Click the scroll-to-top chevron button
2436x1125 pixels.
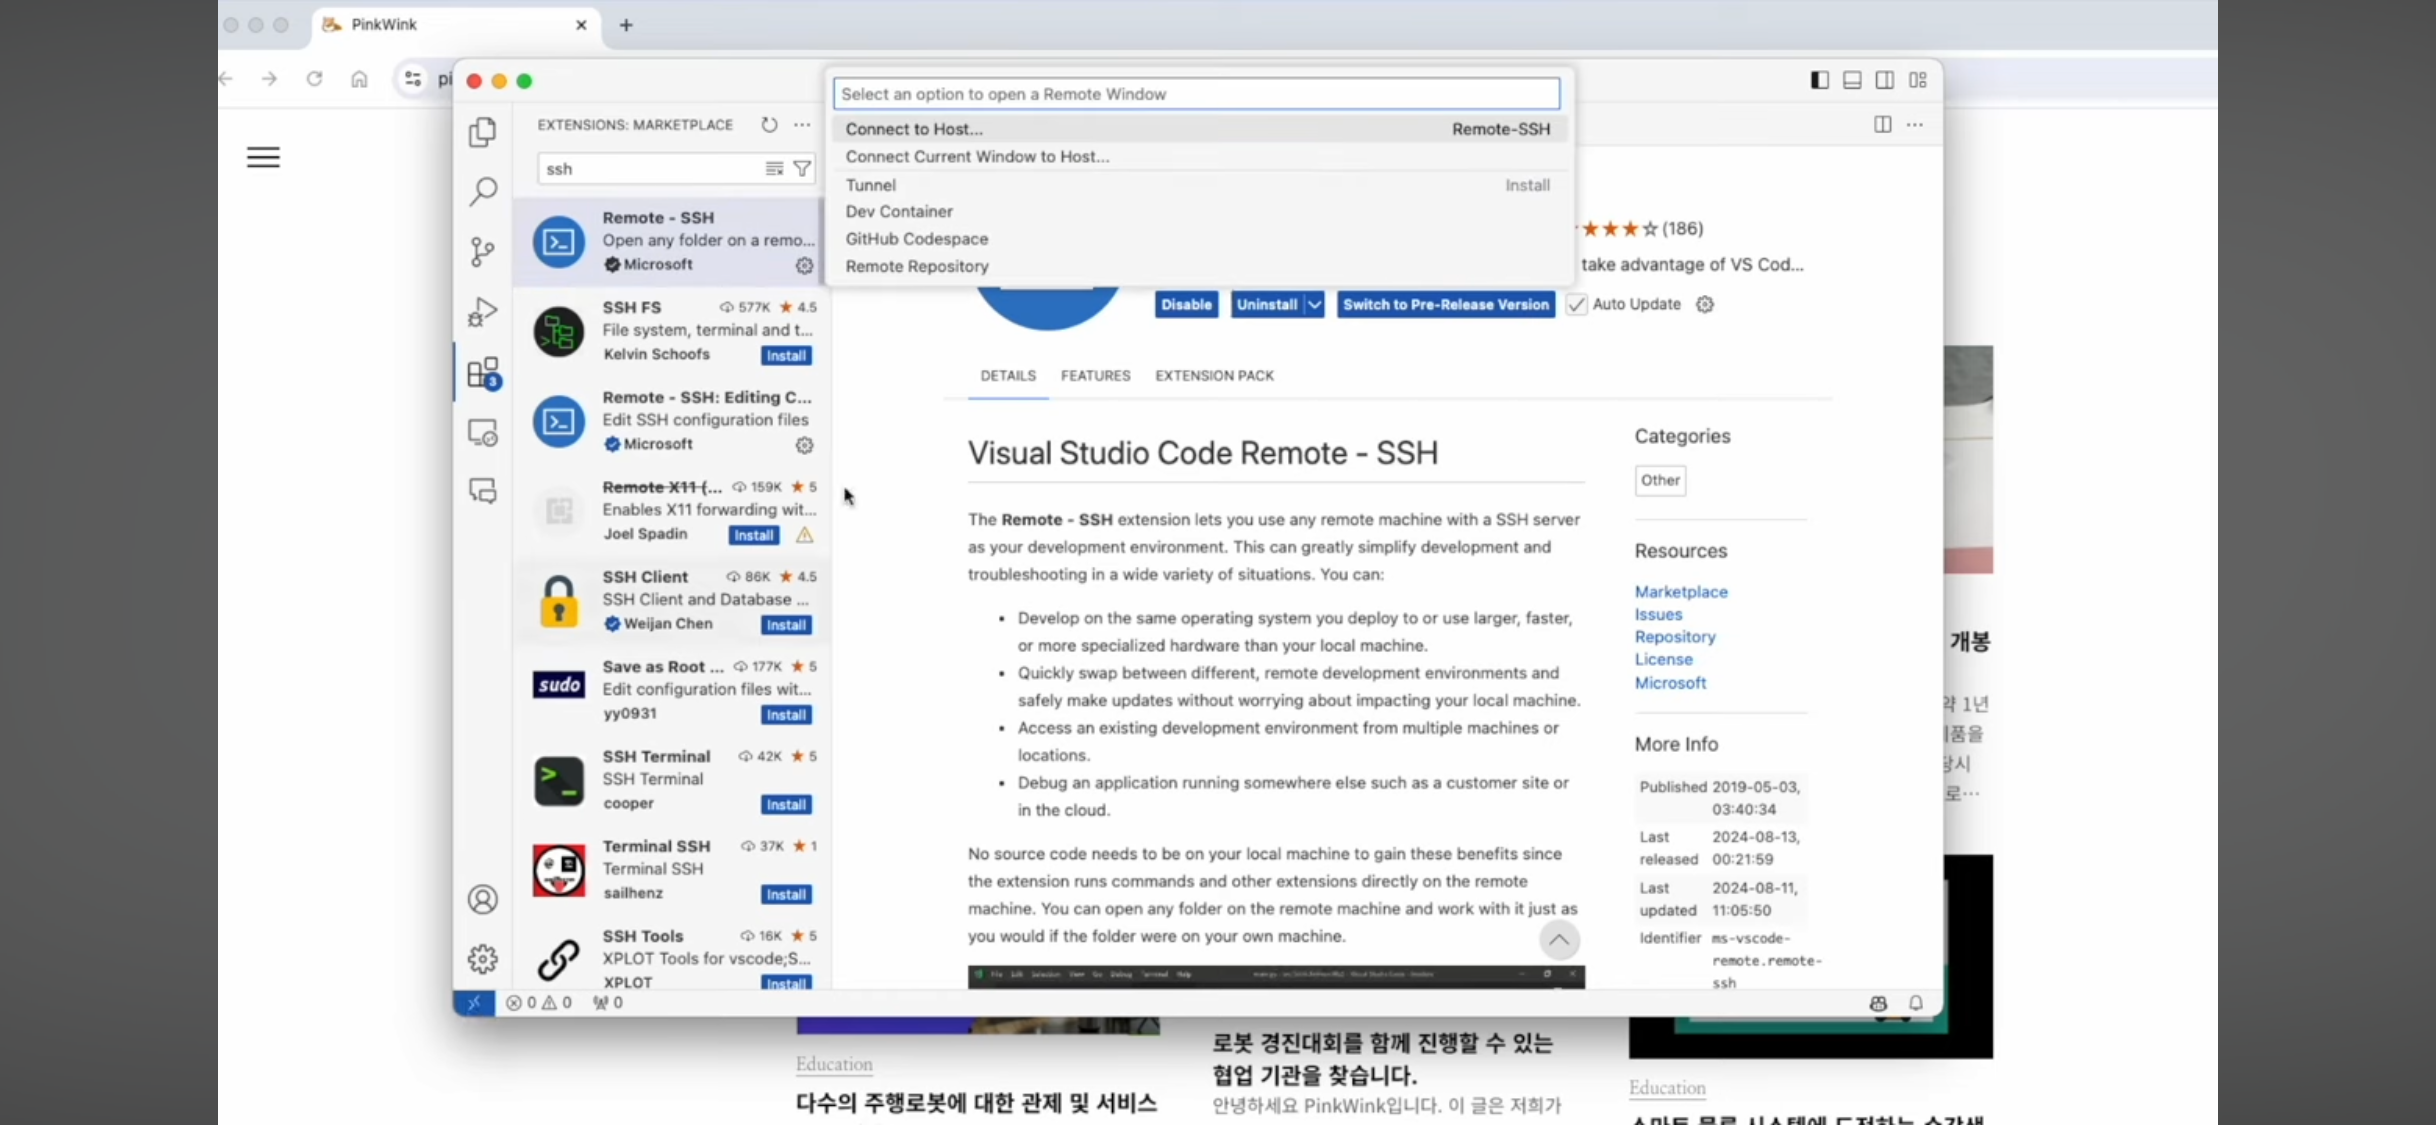(1558, 940)
